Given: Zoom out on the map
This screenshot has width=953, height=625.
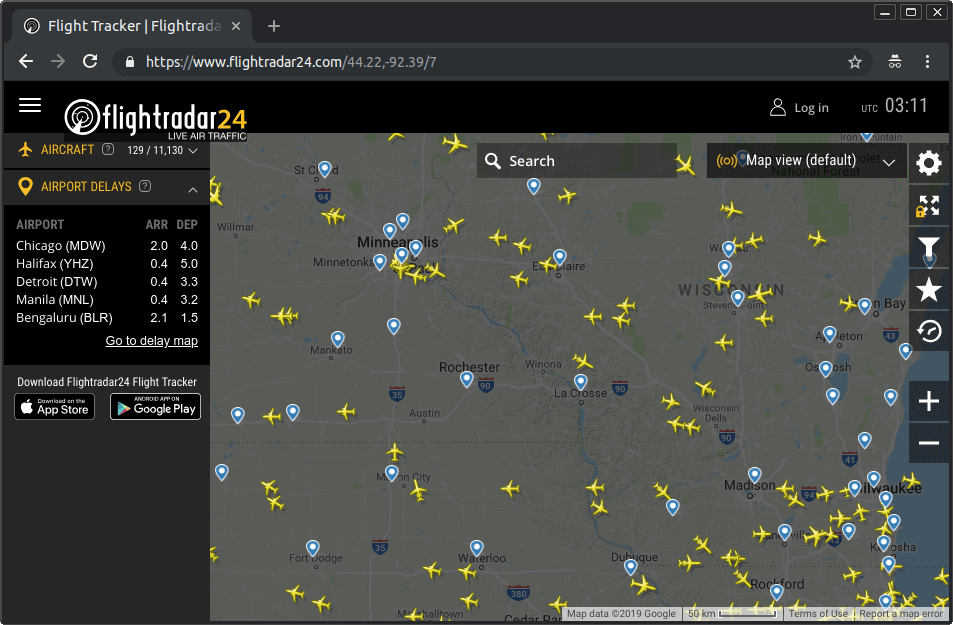Looking at the screenshot, I should pos(929,443).
